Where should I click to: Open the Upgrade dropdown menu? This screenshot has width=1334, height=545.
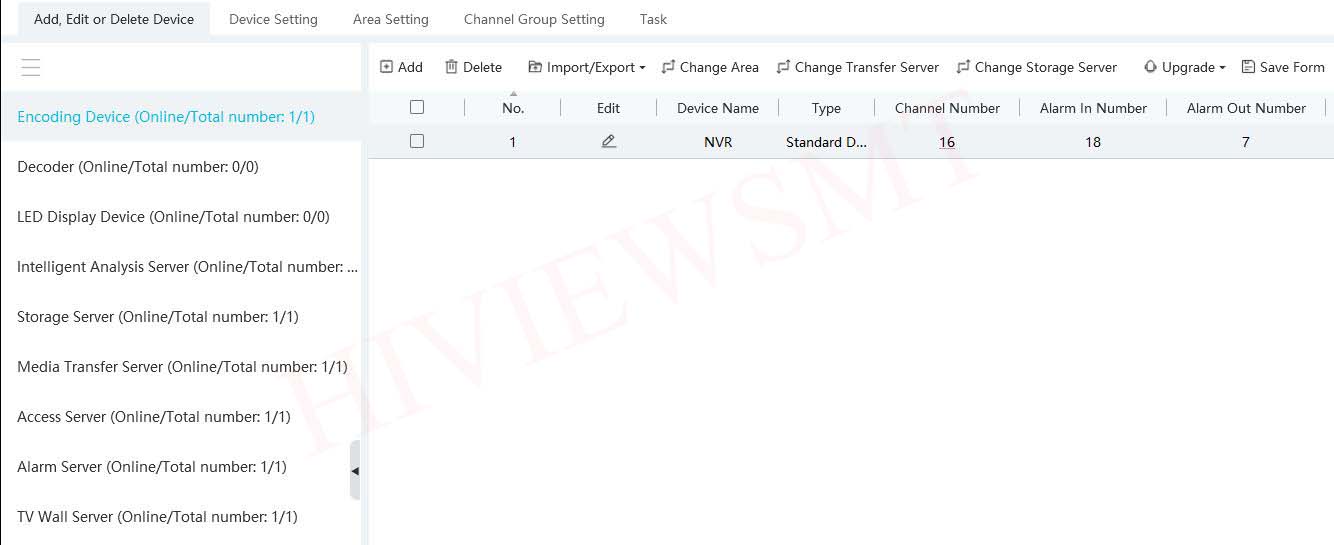click(1185, 67)
